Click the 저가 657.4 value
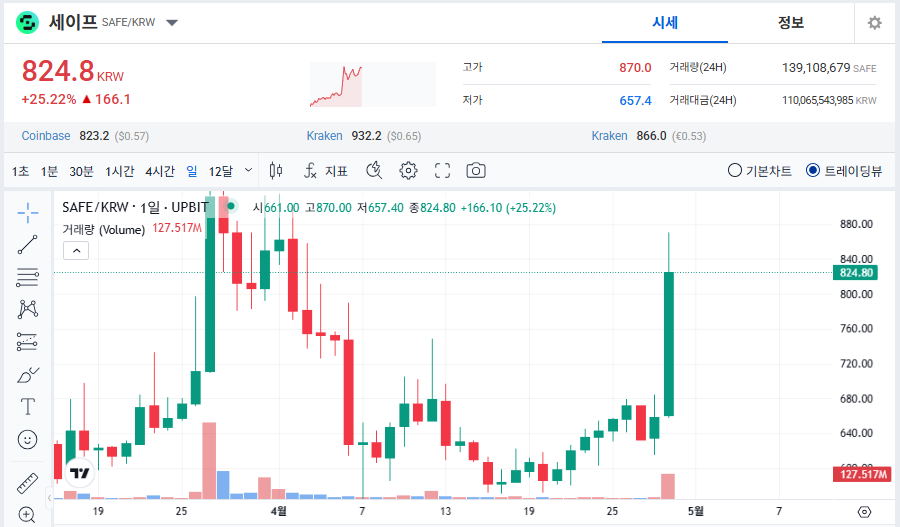 (635, 100)
